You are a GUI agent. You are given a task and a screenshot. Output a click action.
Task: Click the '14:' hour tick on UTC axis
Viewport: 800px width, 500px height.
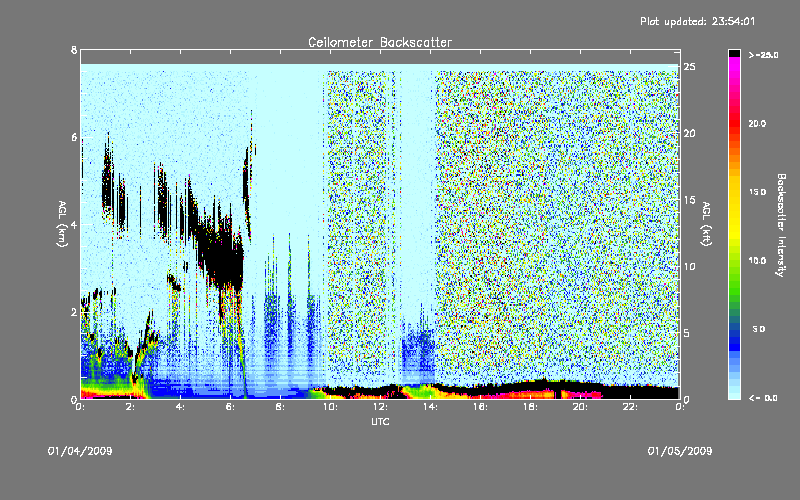(x=430, y=407)
